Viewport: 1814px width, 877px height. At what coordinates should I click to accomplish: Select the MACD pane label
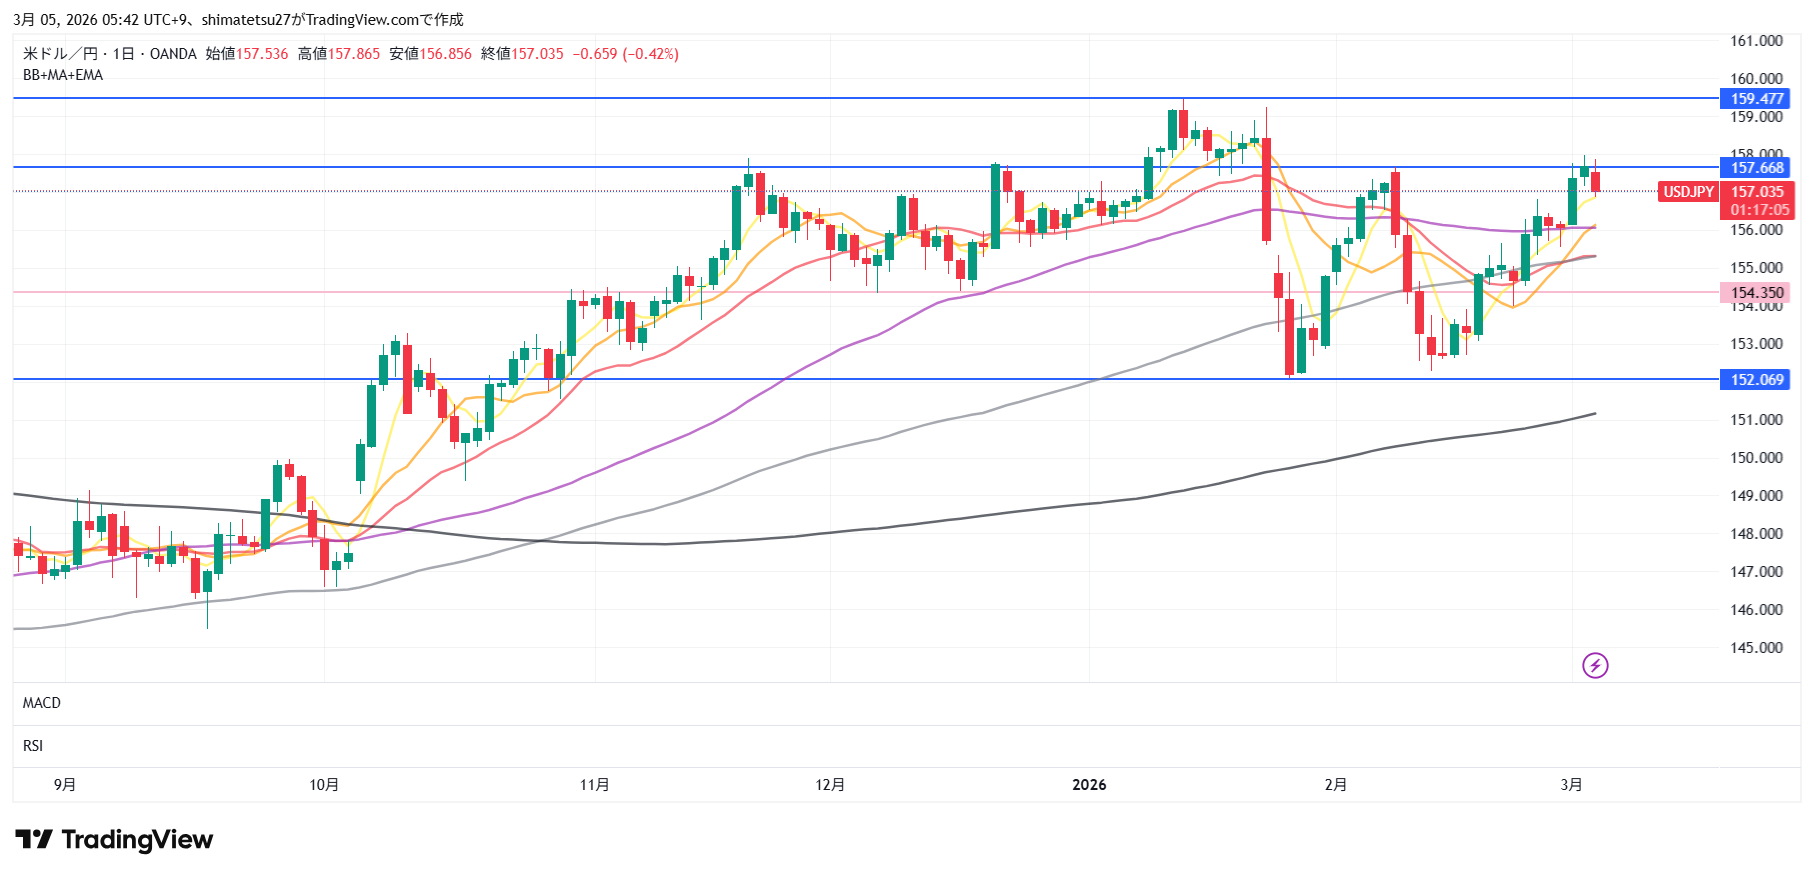(42, 703)
